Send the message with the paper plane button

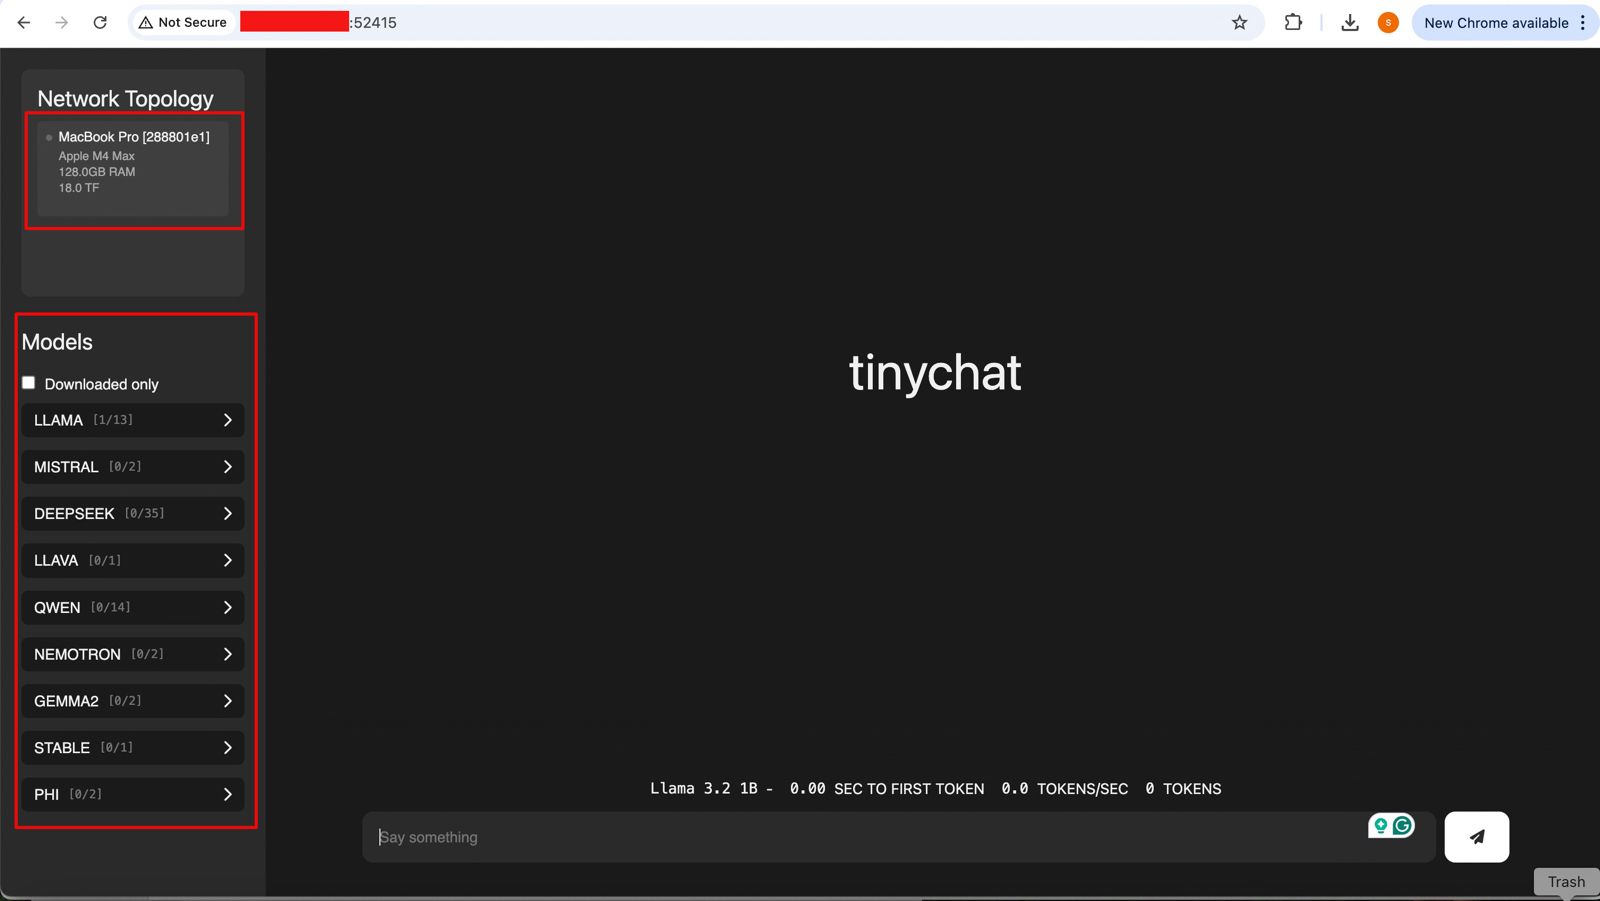click(x=1477, y=837)
